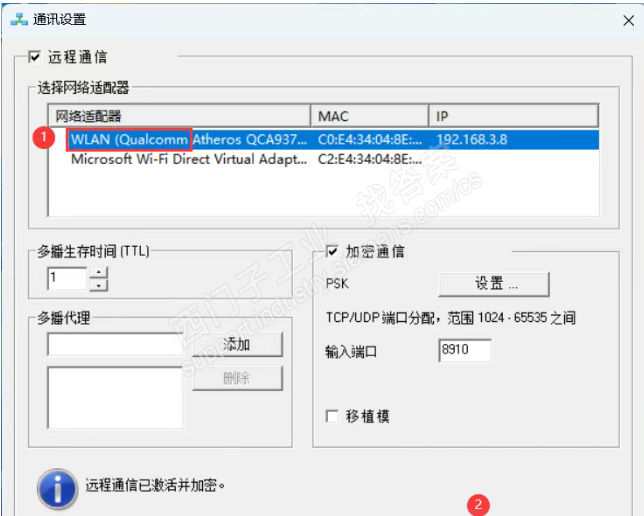Close the 通讯设置 dialog
The image size is (644, 516).
pyautogui.click(x=628, y=21)
